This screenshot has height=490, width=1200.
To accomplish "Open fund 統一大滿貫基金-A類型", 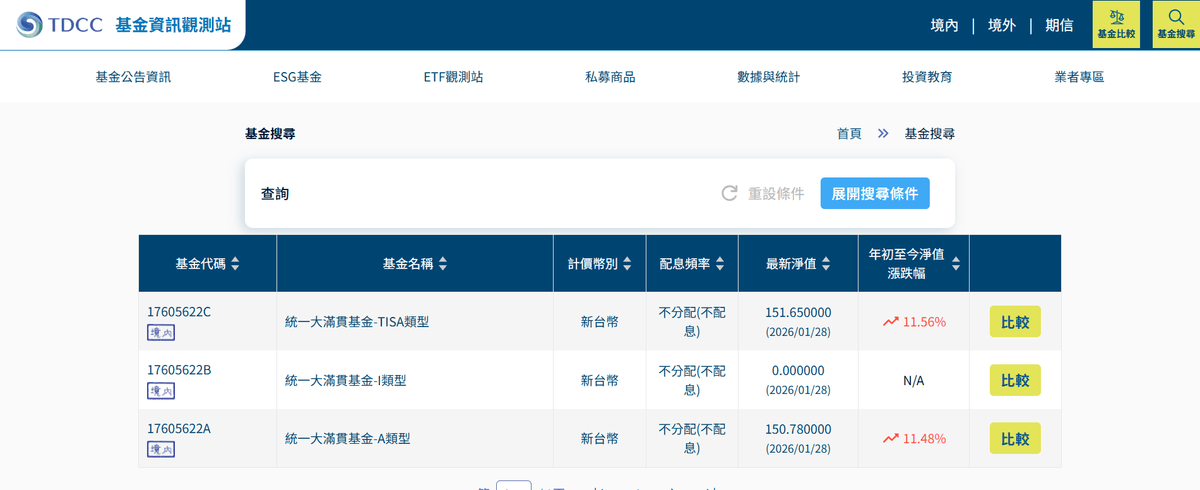I will point(348,438).
